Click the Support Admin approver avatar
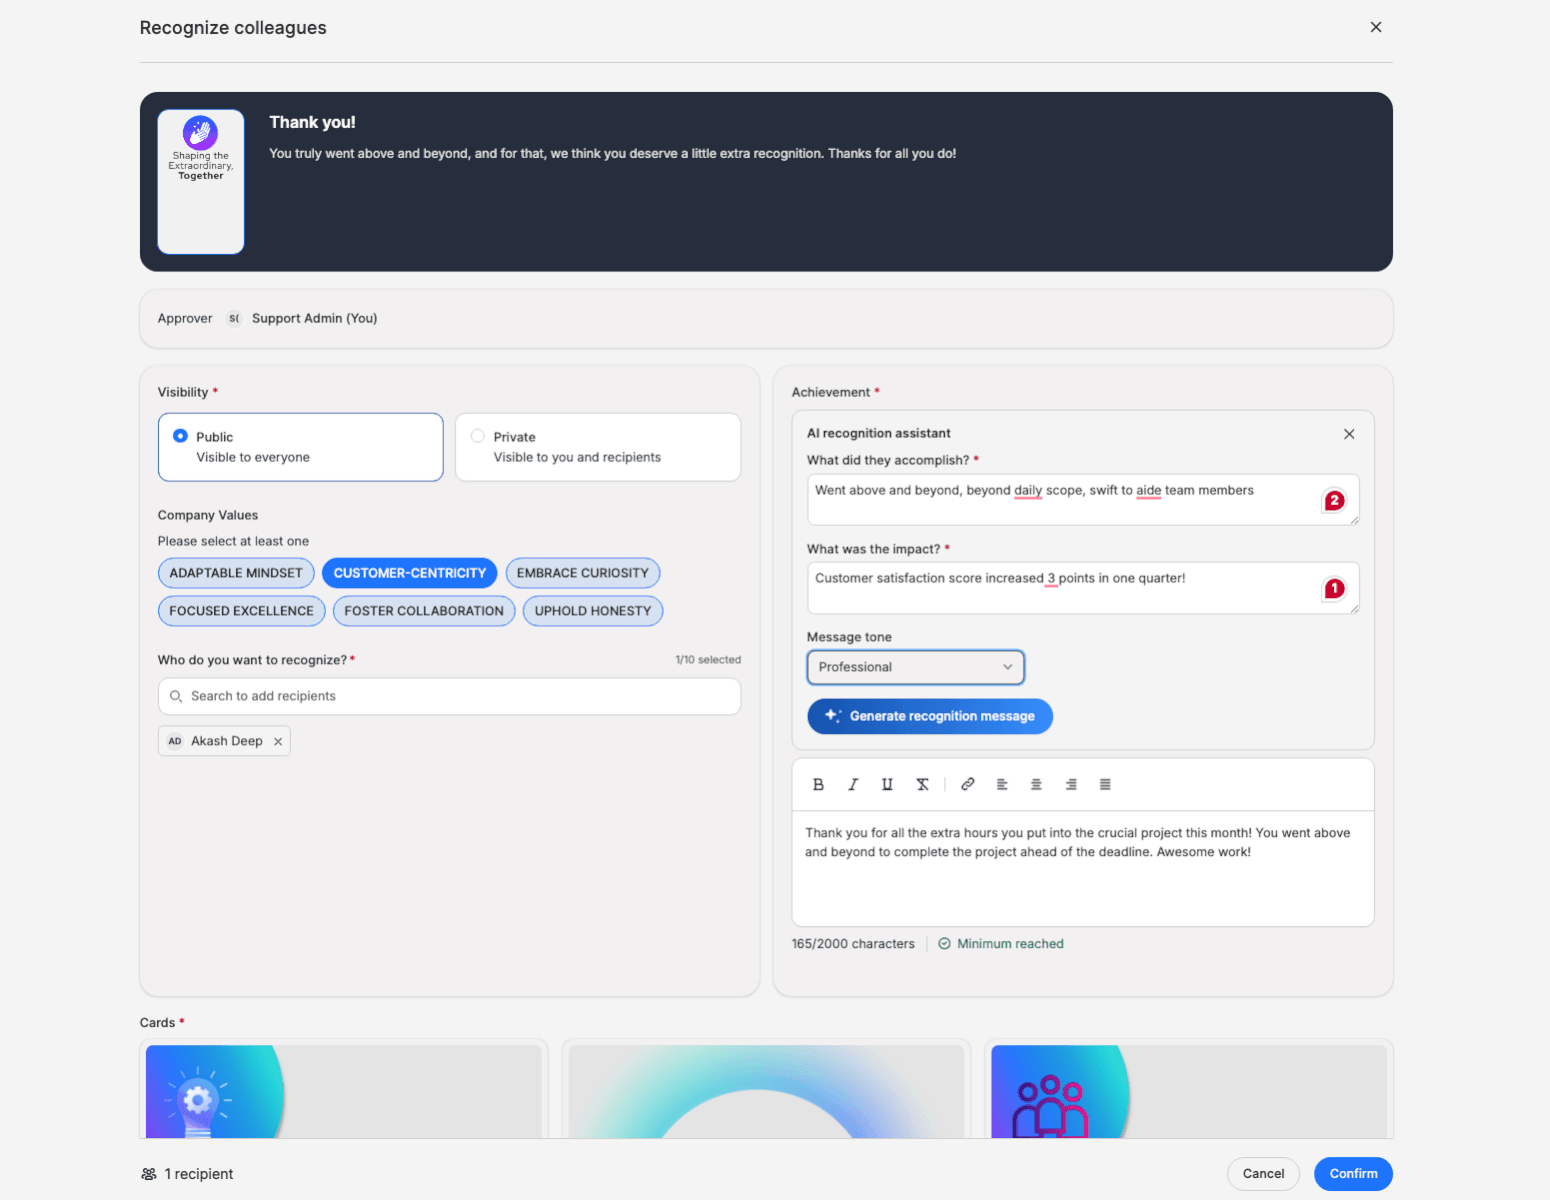The height and width of the screenshot is (1200, 1550). click(234, 319)
